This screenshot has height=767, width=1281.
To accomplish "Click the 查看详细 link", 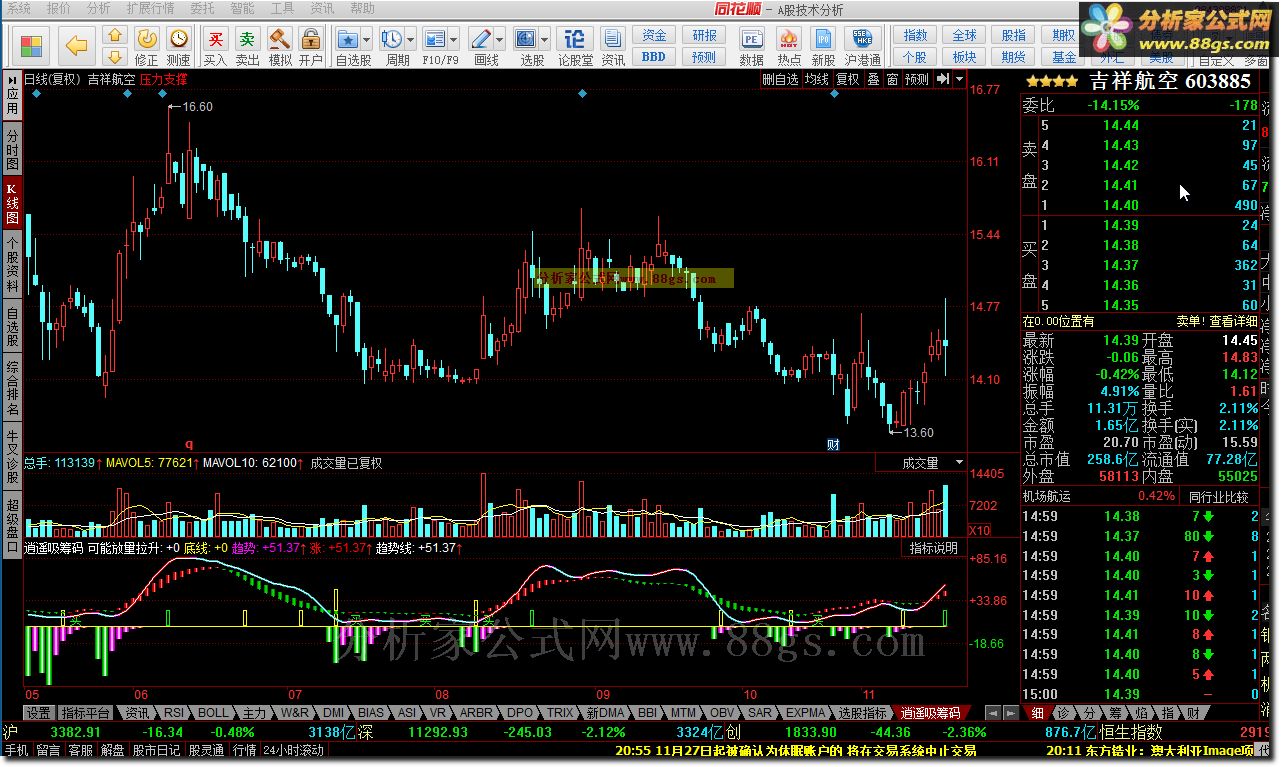I will pyautogui.click(x=1233, y=321).
